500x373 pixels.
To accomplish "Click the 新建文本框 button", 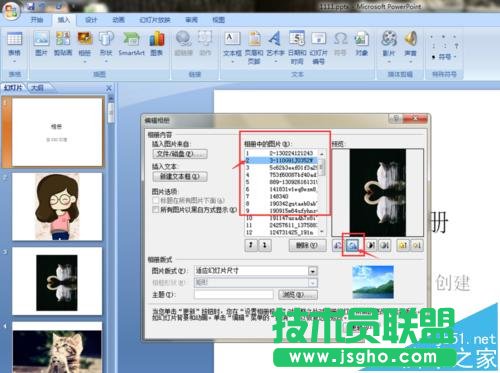I will coord(180,176).
